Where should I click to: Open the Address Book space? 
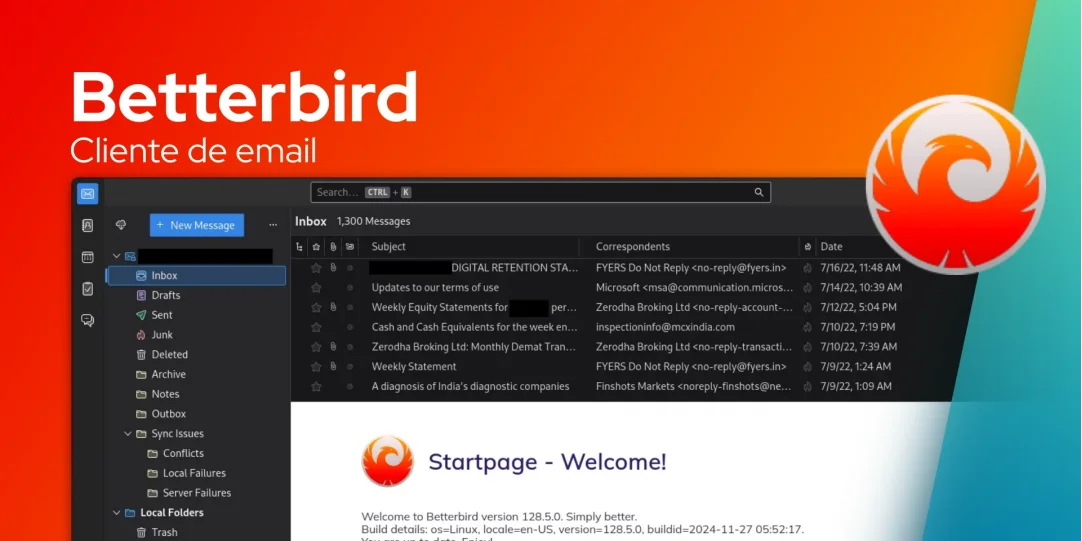[88, 225]
